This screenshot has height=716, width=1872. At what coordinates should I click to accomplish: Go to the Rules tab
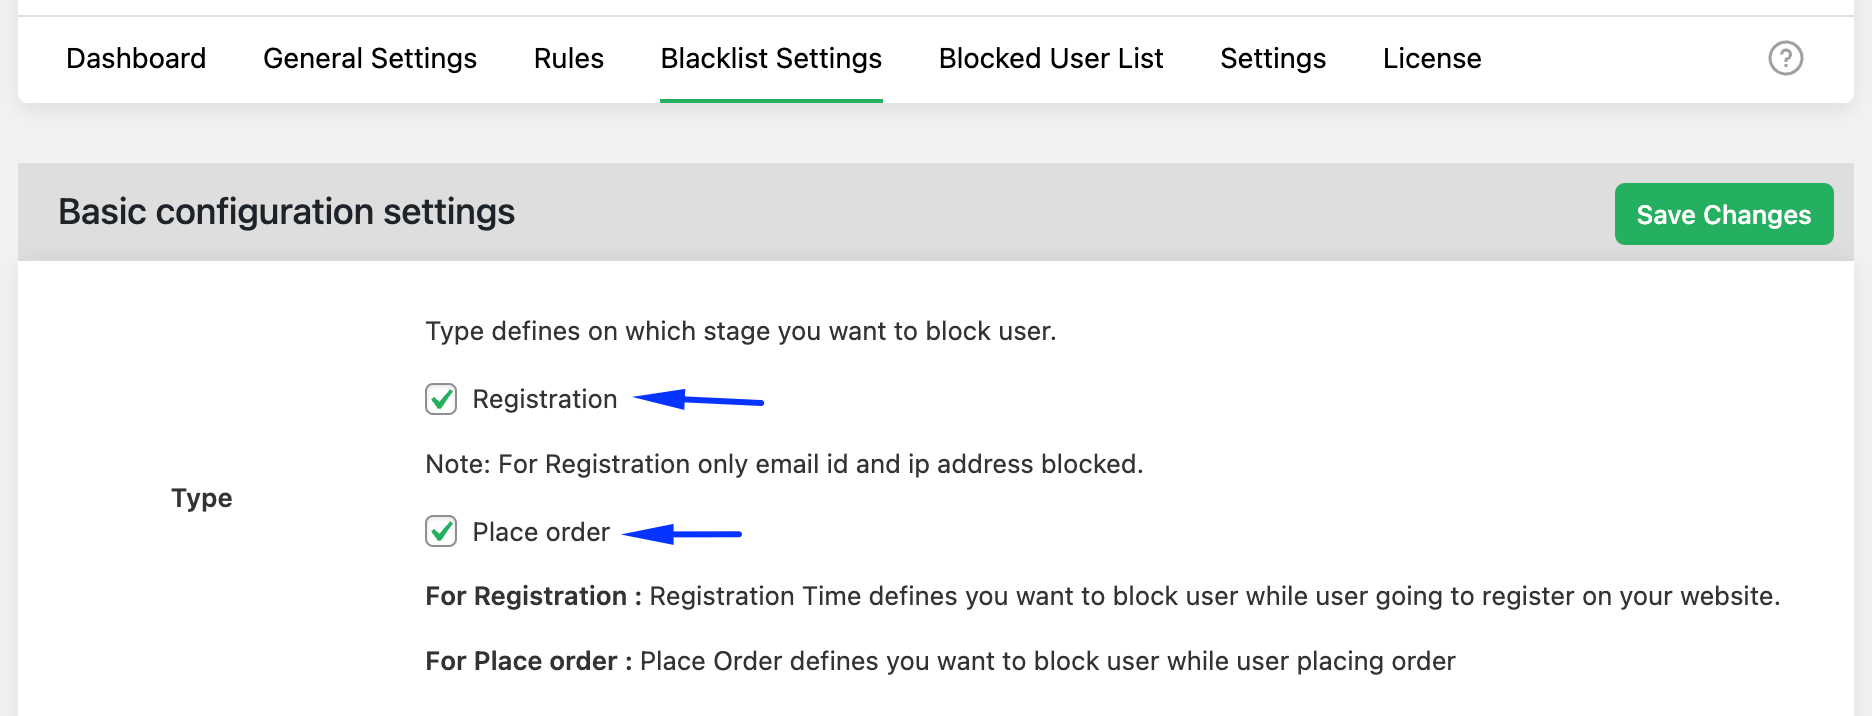(x=568, y=58)
